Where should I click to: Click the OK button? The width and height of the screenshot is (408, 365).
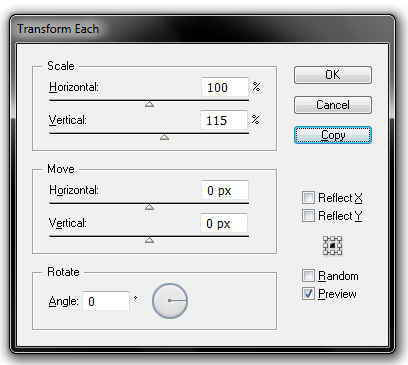[333, 75]
